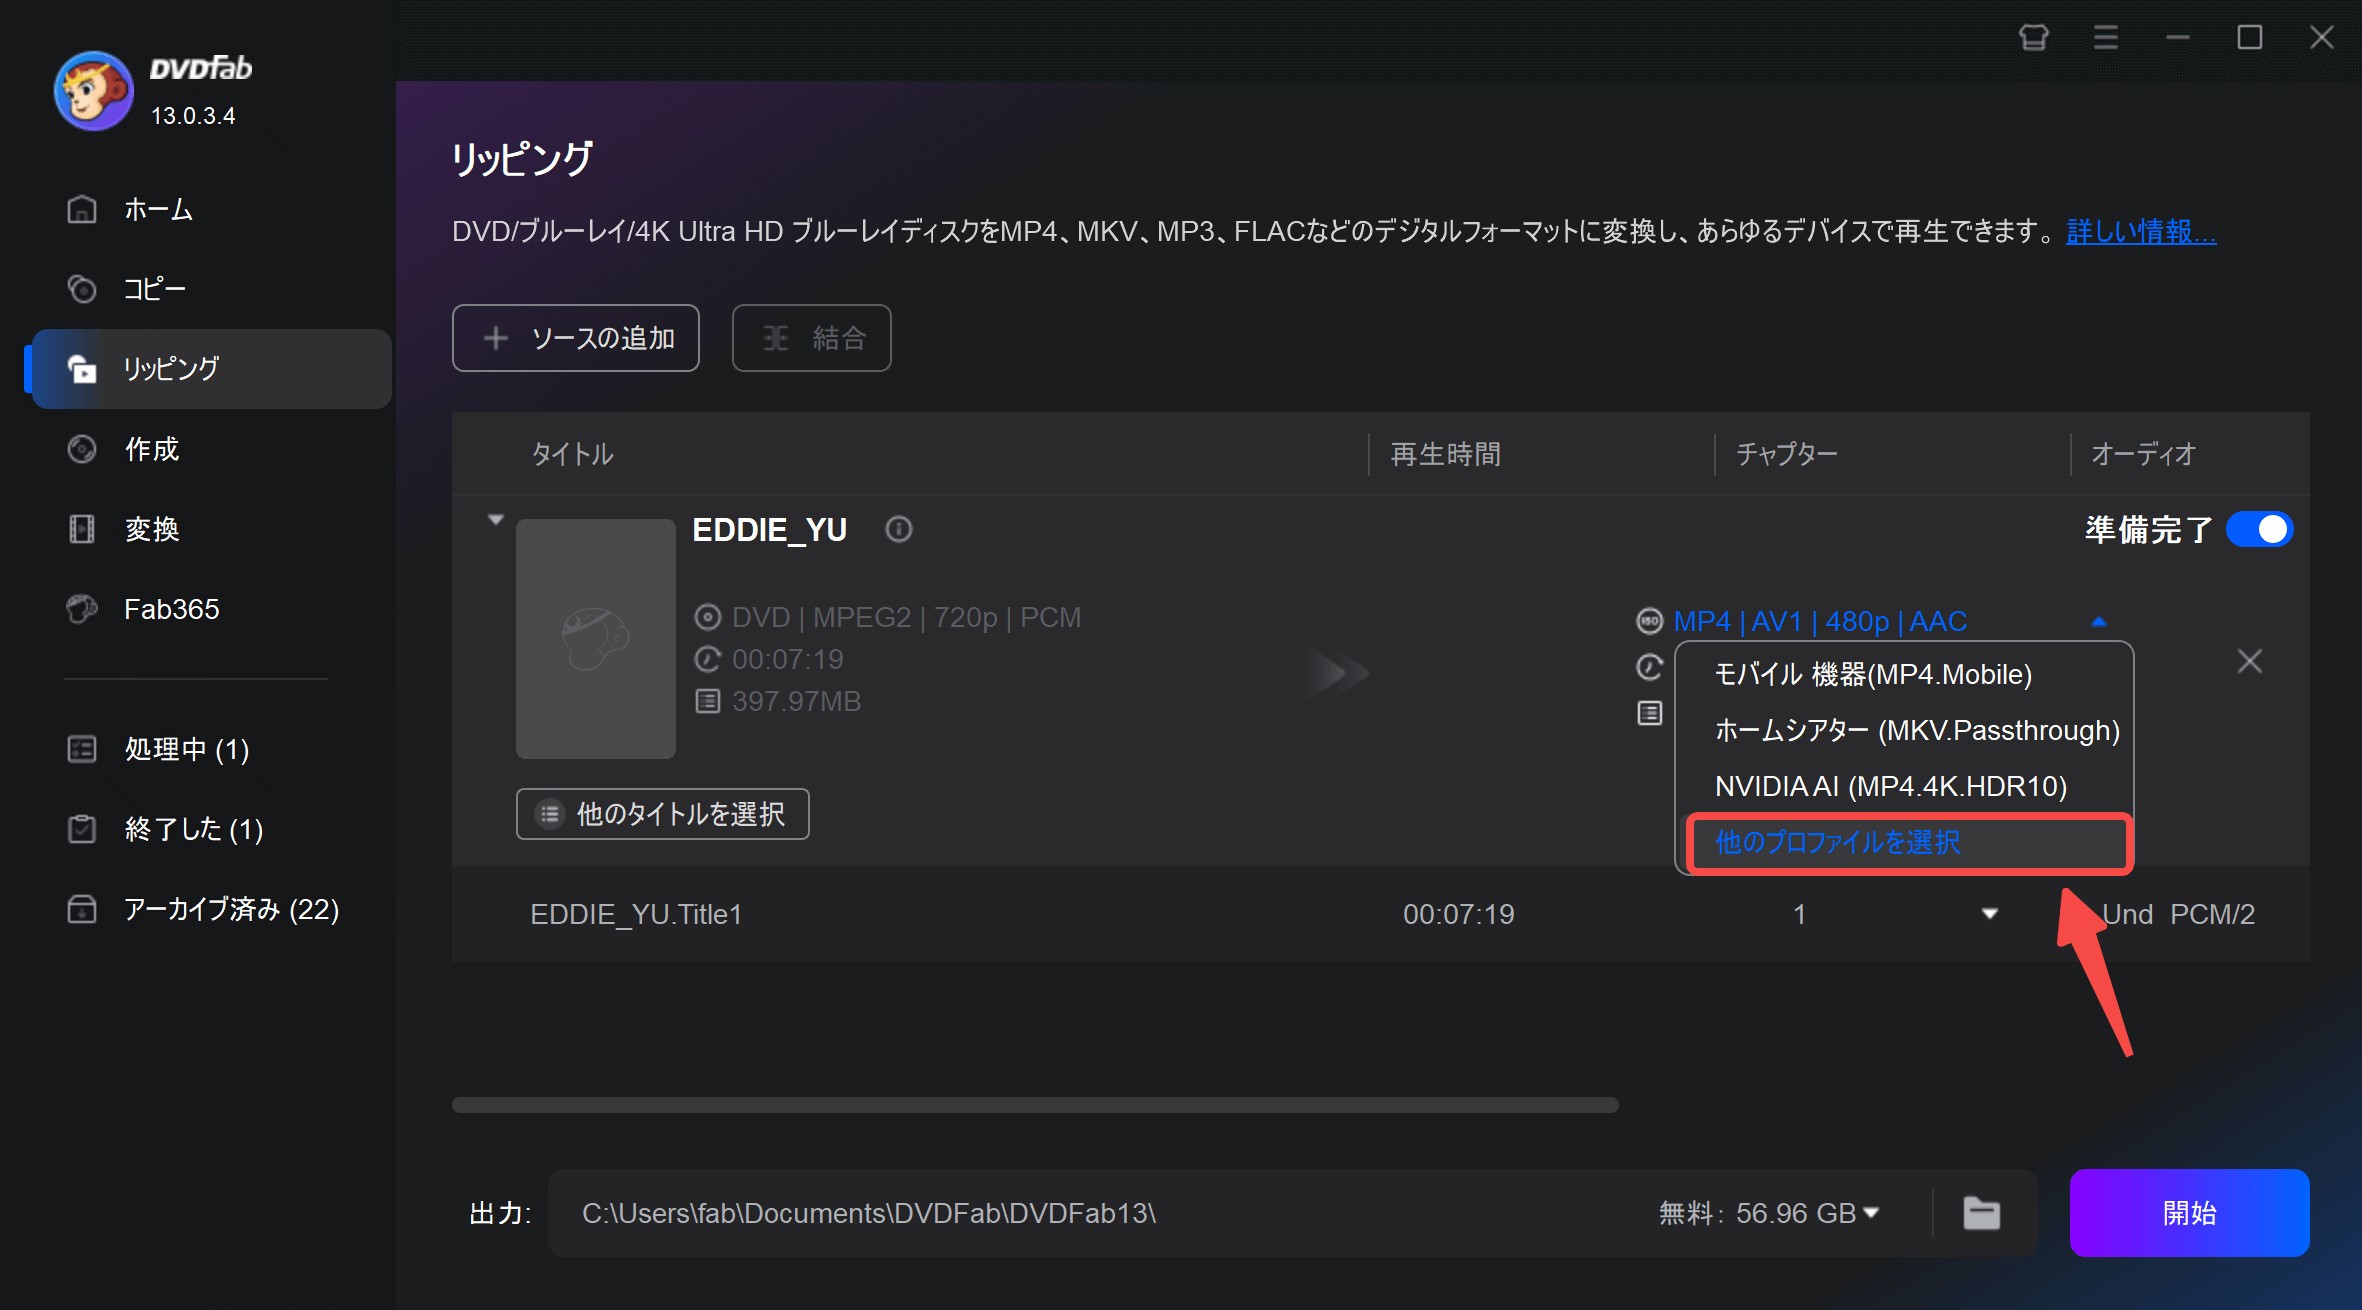Choose ホームシアター (MKV.Passthrough) profile
Image resolution: width=2362 pixels, height=1310 pixels.
[x=1905, y=731]
